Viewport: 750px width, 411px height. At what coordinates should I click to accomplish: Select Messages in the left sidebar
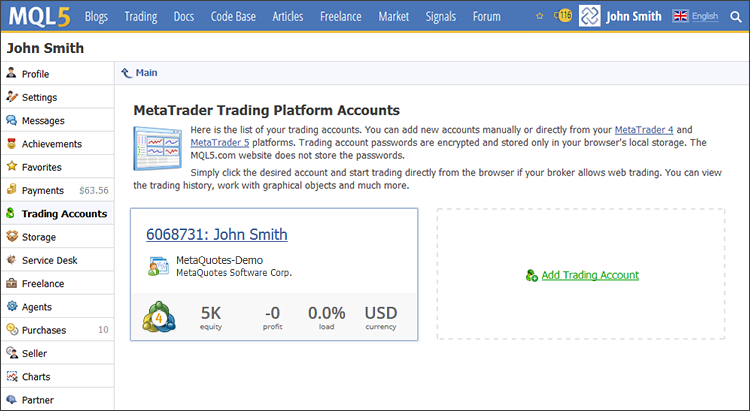click(43, 121)
